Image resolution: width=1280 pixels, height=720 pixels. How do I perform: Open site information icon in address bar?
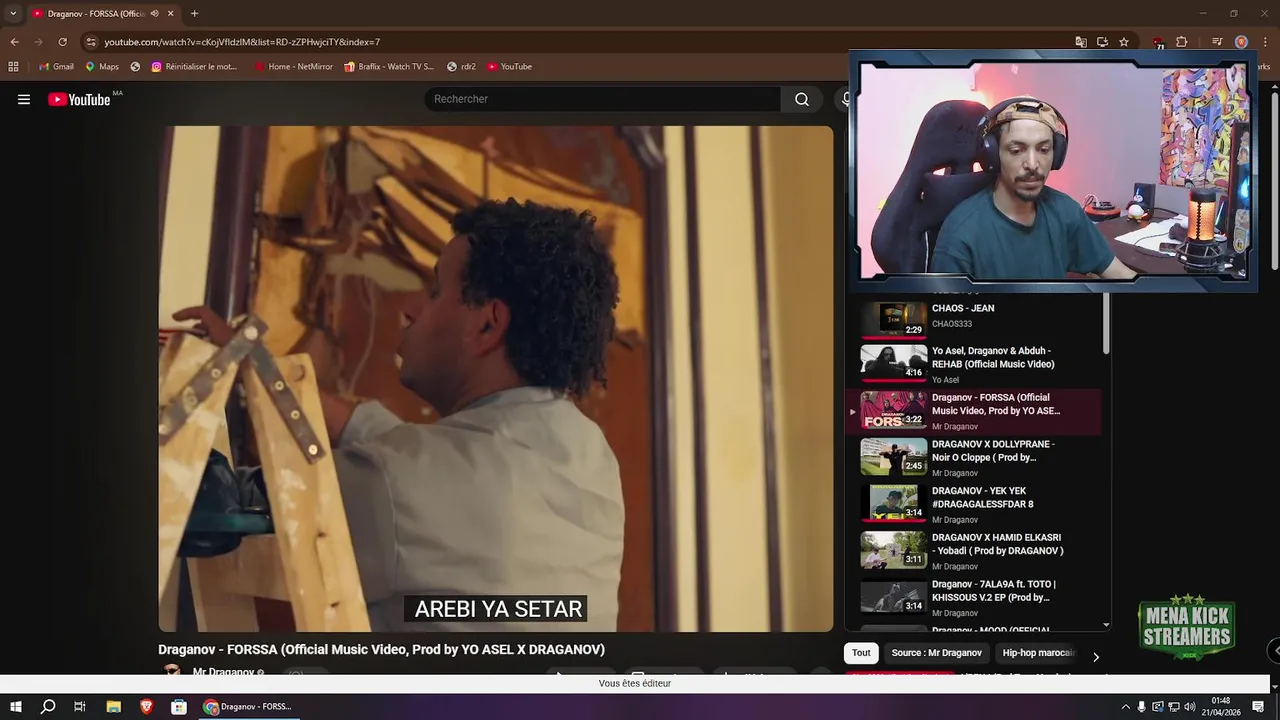point(91,42)
